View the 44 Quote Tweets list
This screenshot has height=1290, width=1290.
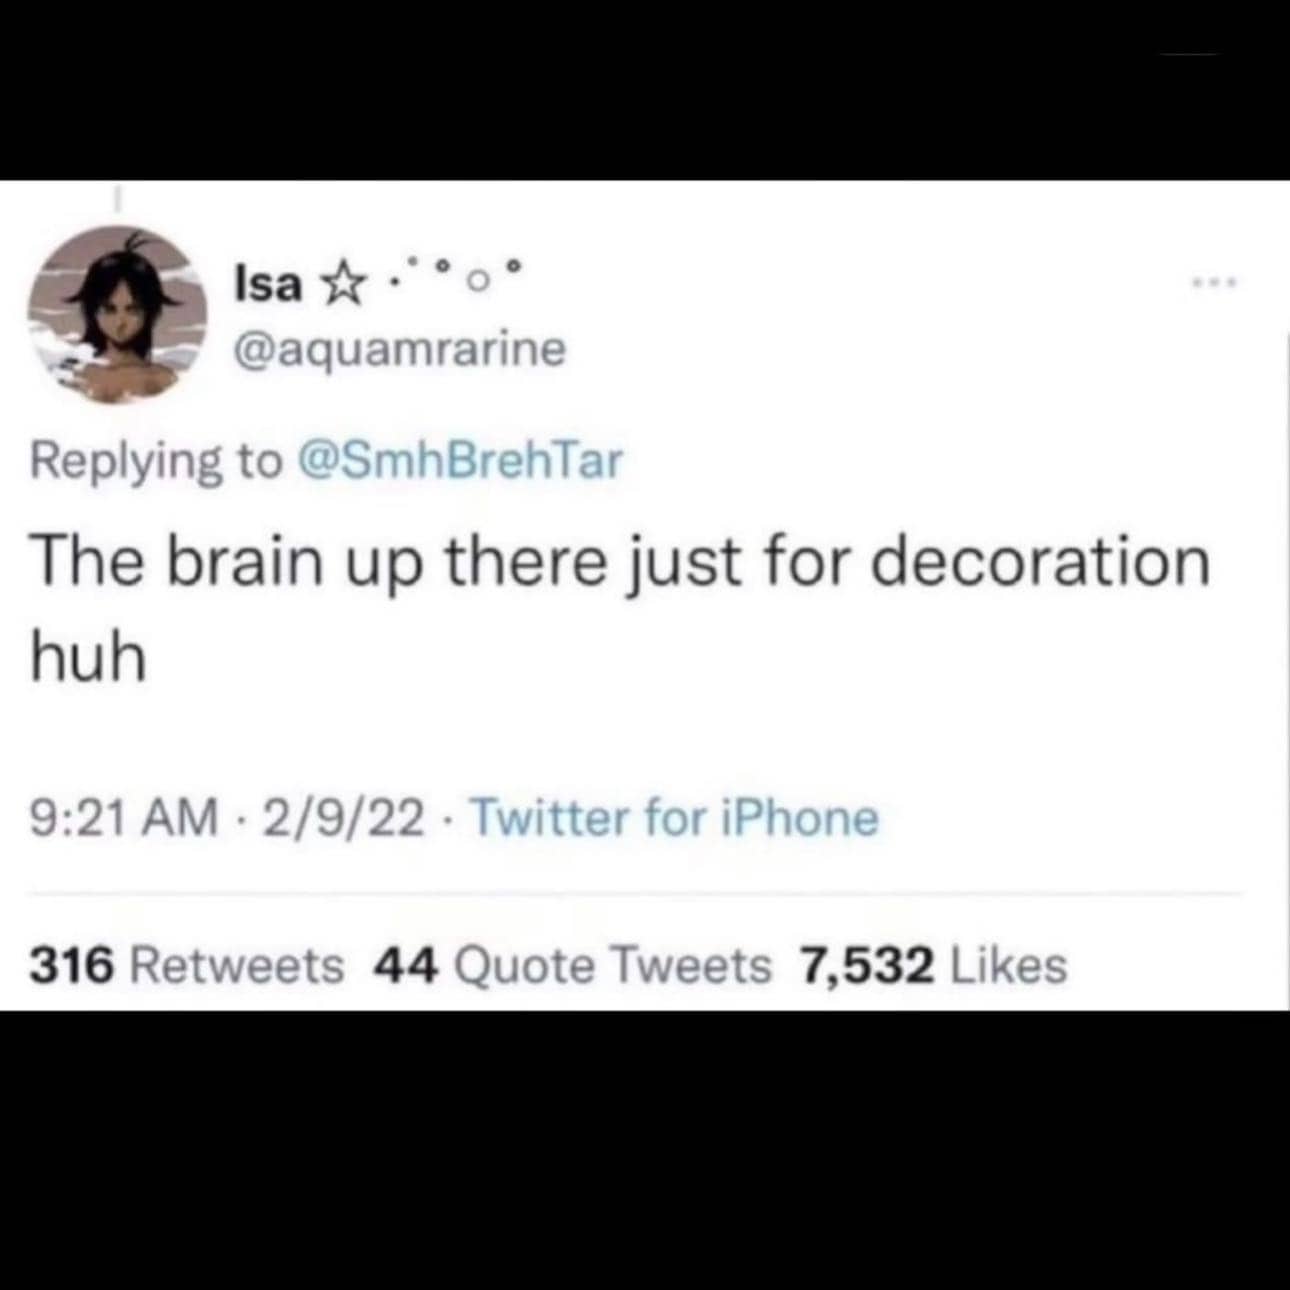572,965
